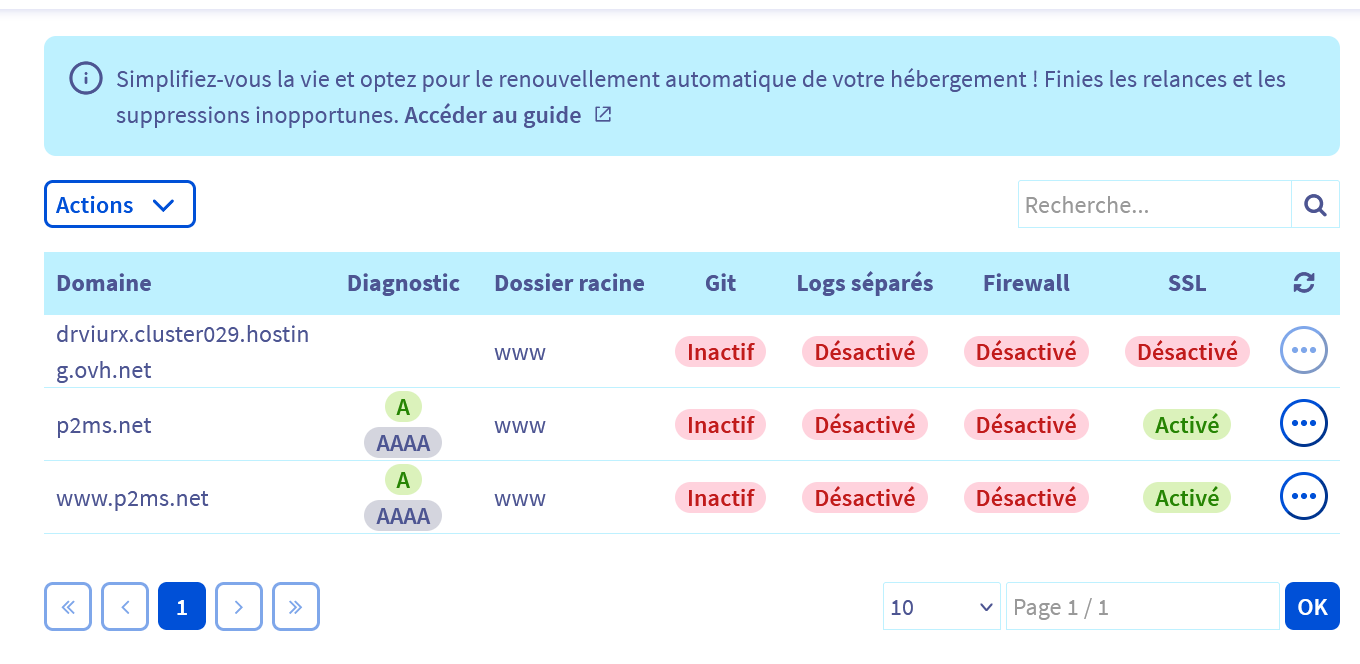Go to the first page
Image resolution: width=1360 pixels, height=664 pixels.
tap(68, 606)
